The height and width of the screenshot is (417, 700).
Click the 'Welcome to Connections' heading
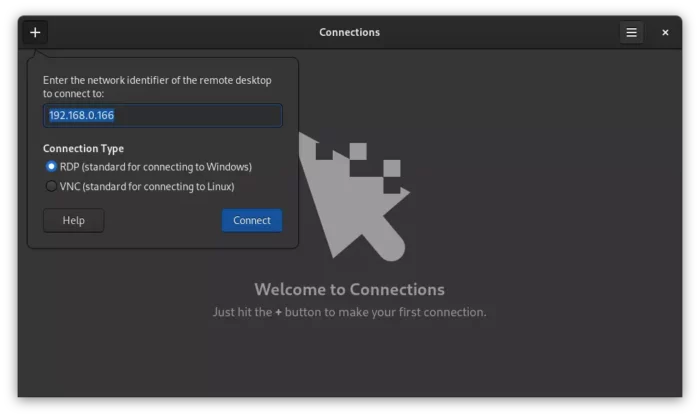click(x=350, y=289)
